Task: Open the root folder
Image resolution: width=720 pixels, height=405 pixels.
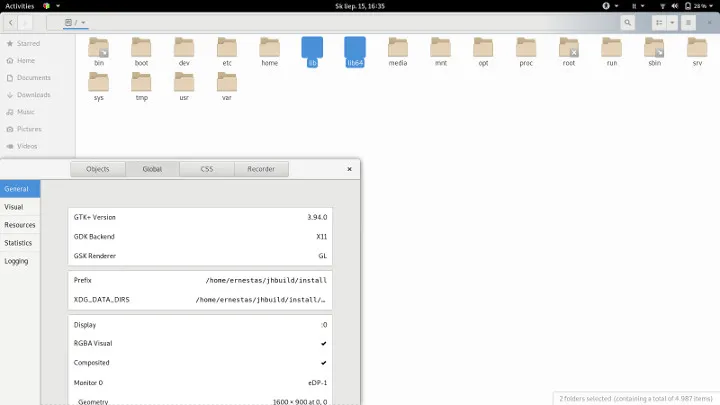Action: [569, 48]
